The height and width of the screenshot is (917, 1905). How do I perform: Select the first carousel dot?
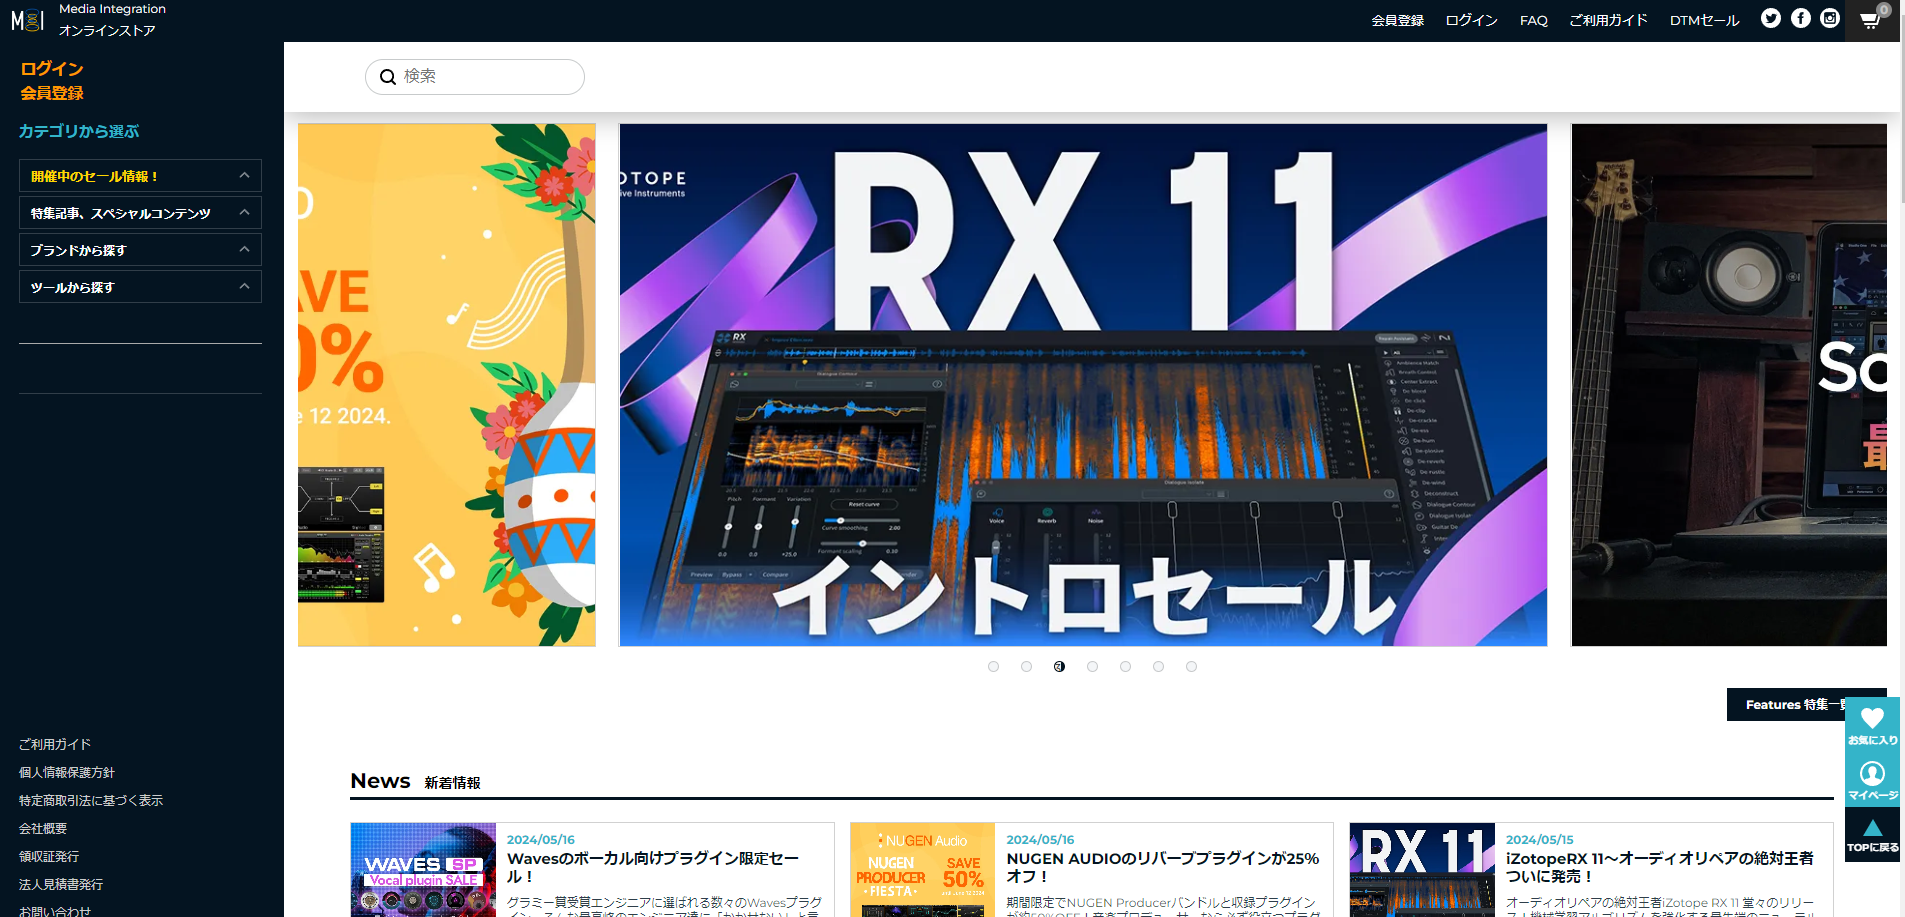993,666
